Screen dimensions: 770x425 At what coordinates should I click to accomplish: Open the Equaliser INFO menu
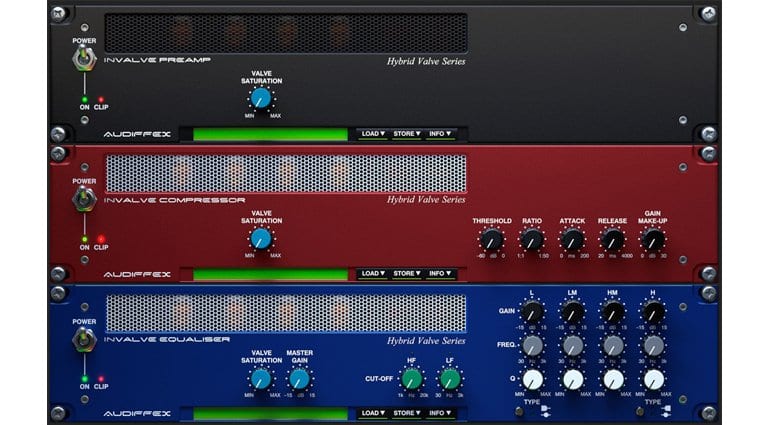440,413
